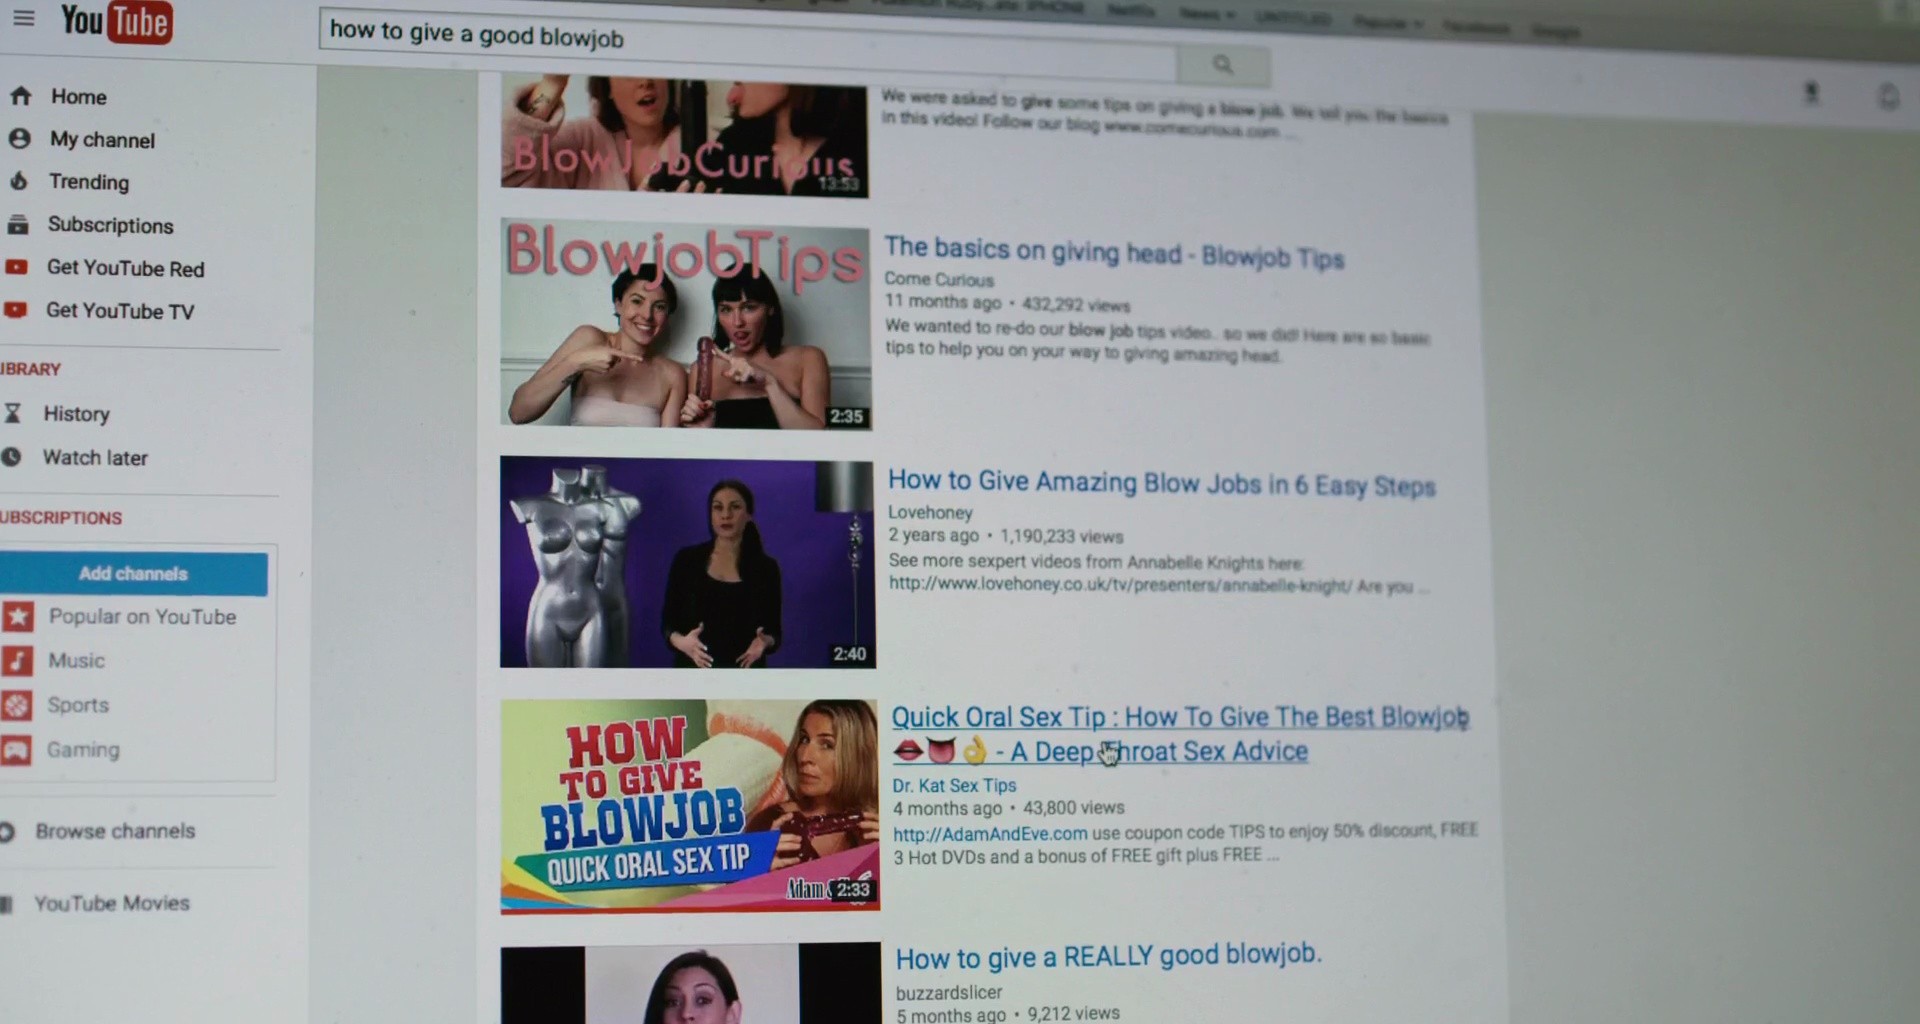Open the Sports channel link
Image resolution: width=1920 pixels, height=1024 pixels.
tap(78, 705)
